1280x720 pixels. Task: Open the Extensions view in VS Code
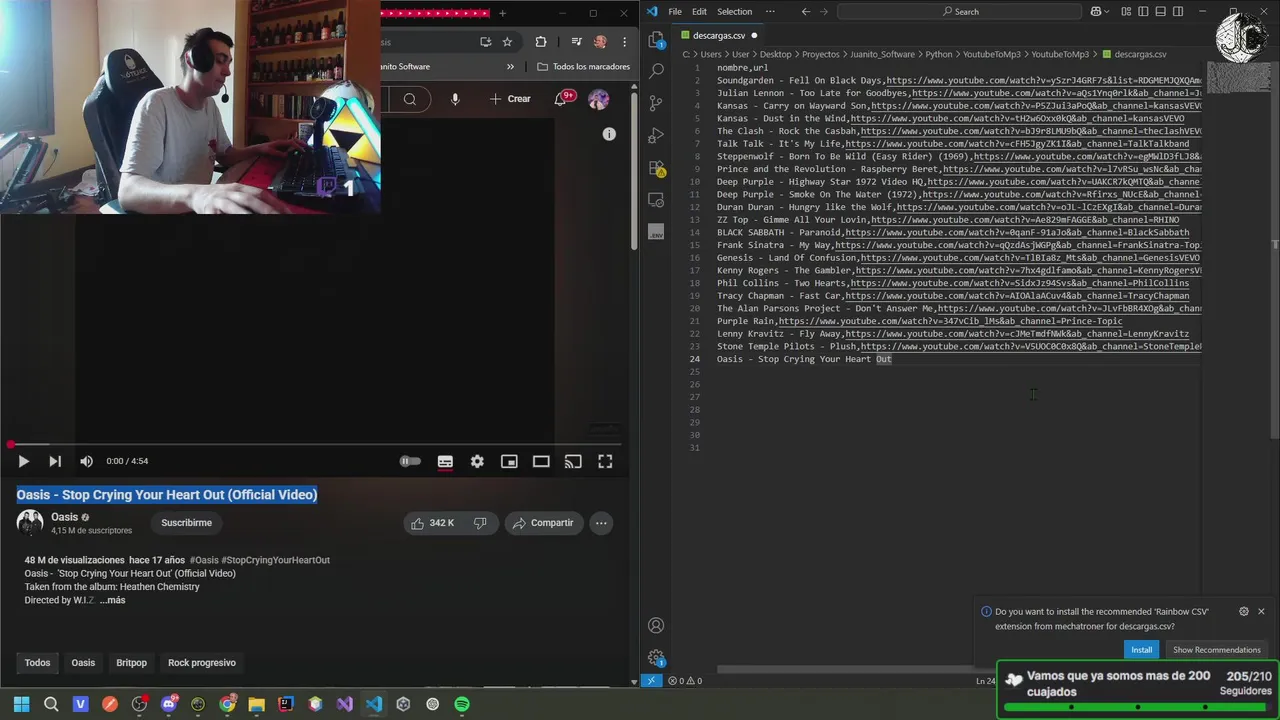[x=656, y=167]
